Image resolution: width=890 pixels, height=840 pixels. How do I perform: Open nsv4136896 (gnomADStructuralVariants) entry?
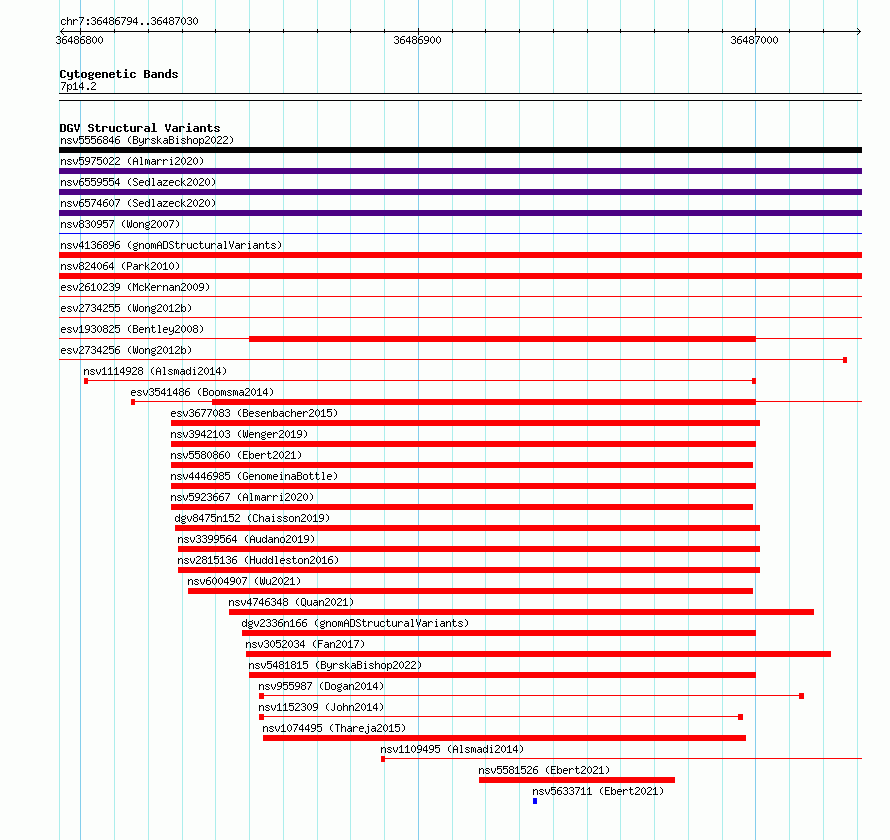pyautogui.click(x=171, y=245)
